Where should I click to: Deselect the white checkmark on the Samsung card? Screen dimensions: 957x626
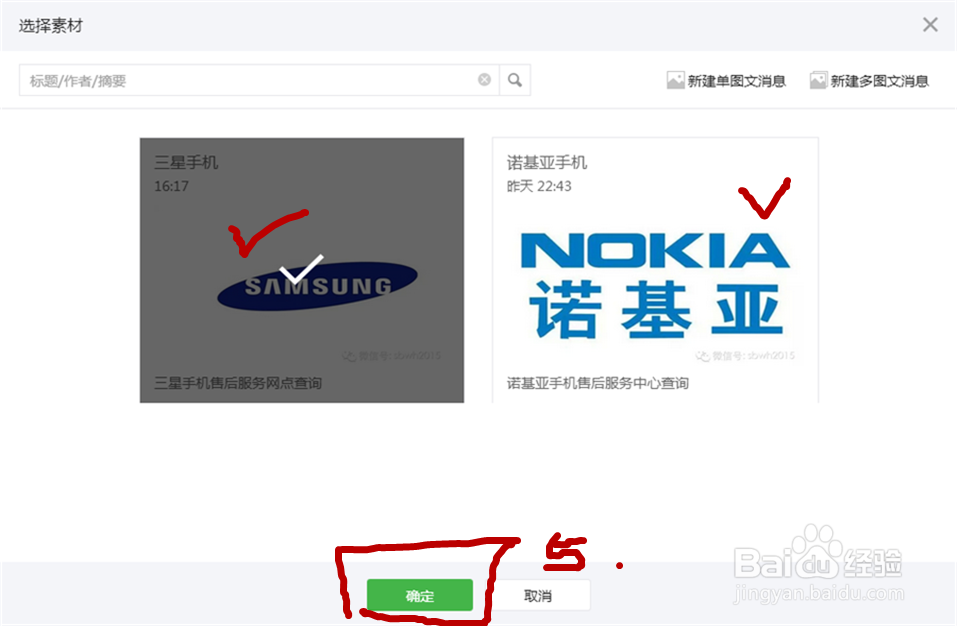(301, 270)
